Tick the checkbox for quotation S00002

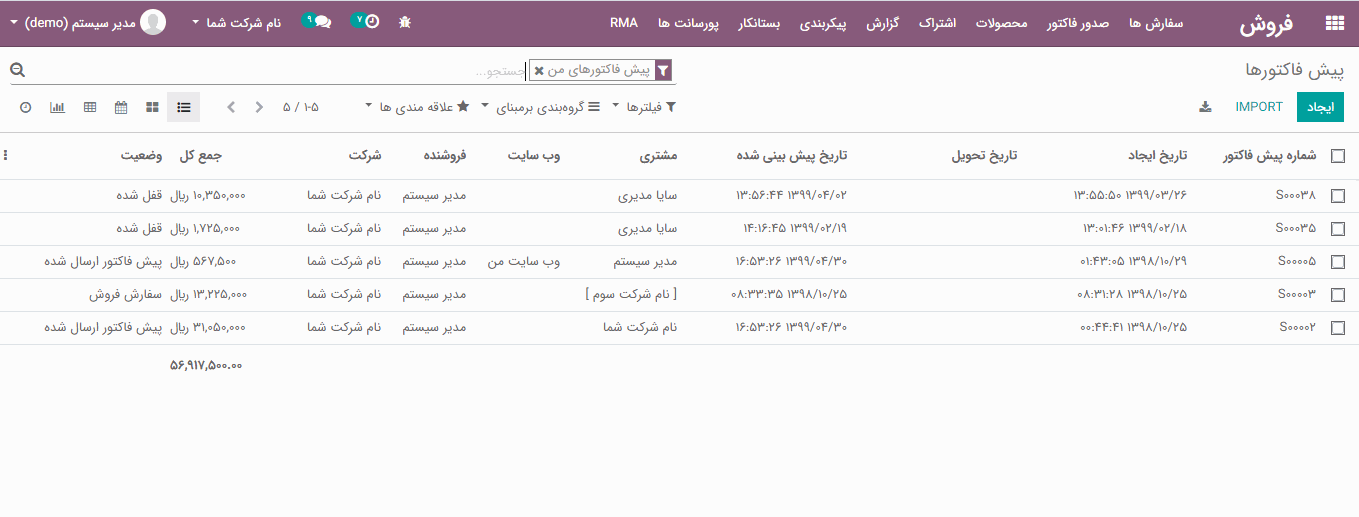click(x=1338, y=328)
